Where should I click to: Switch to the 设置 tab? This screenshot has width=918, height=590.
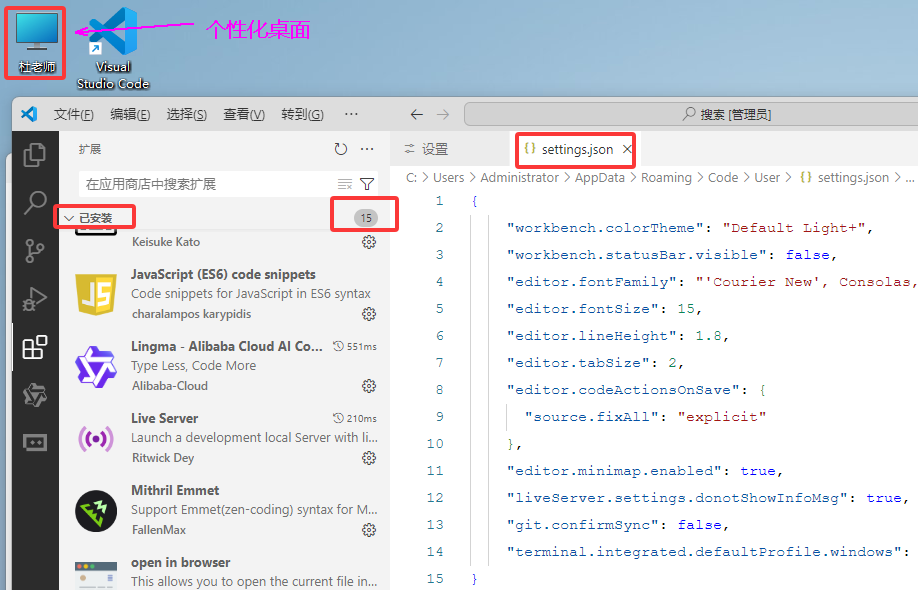click(426, 150)
